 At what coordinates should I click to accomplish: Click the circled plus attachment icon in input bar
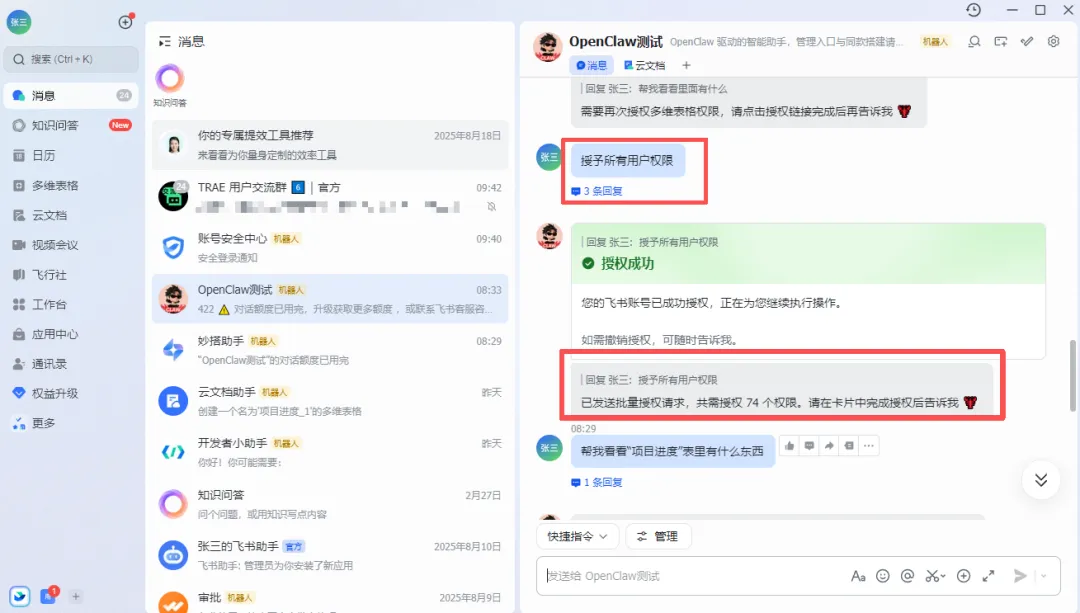964,576
